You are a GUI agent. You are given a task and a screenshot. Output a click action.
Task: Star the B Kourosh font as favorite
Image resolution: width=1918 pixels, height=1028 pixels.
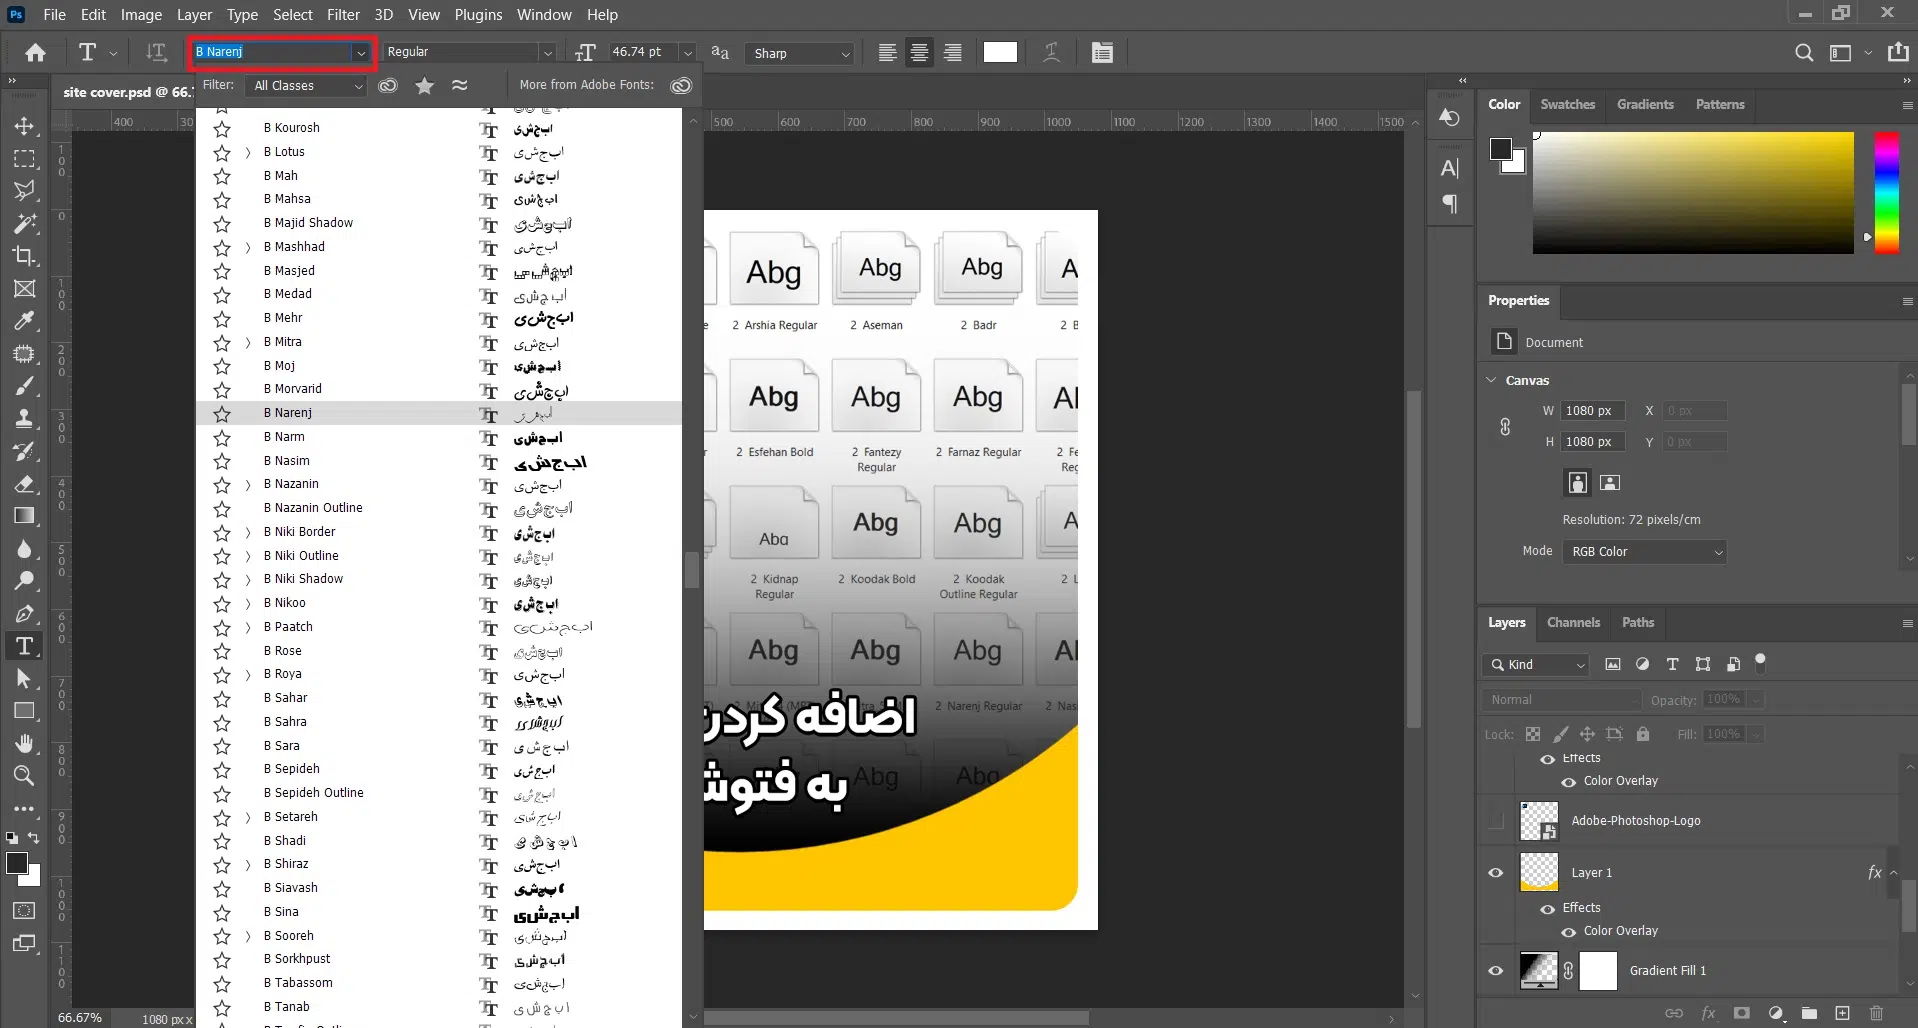222,129
